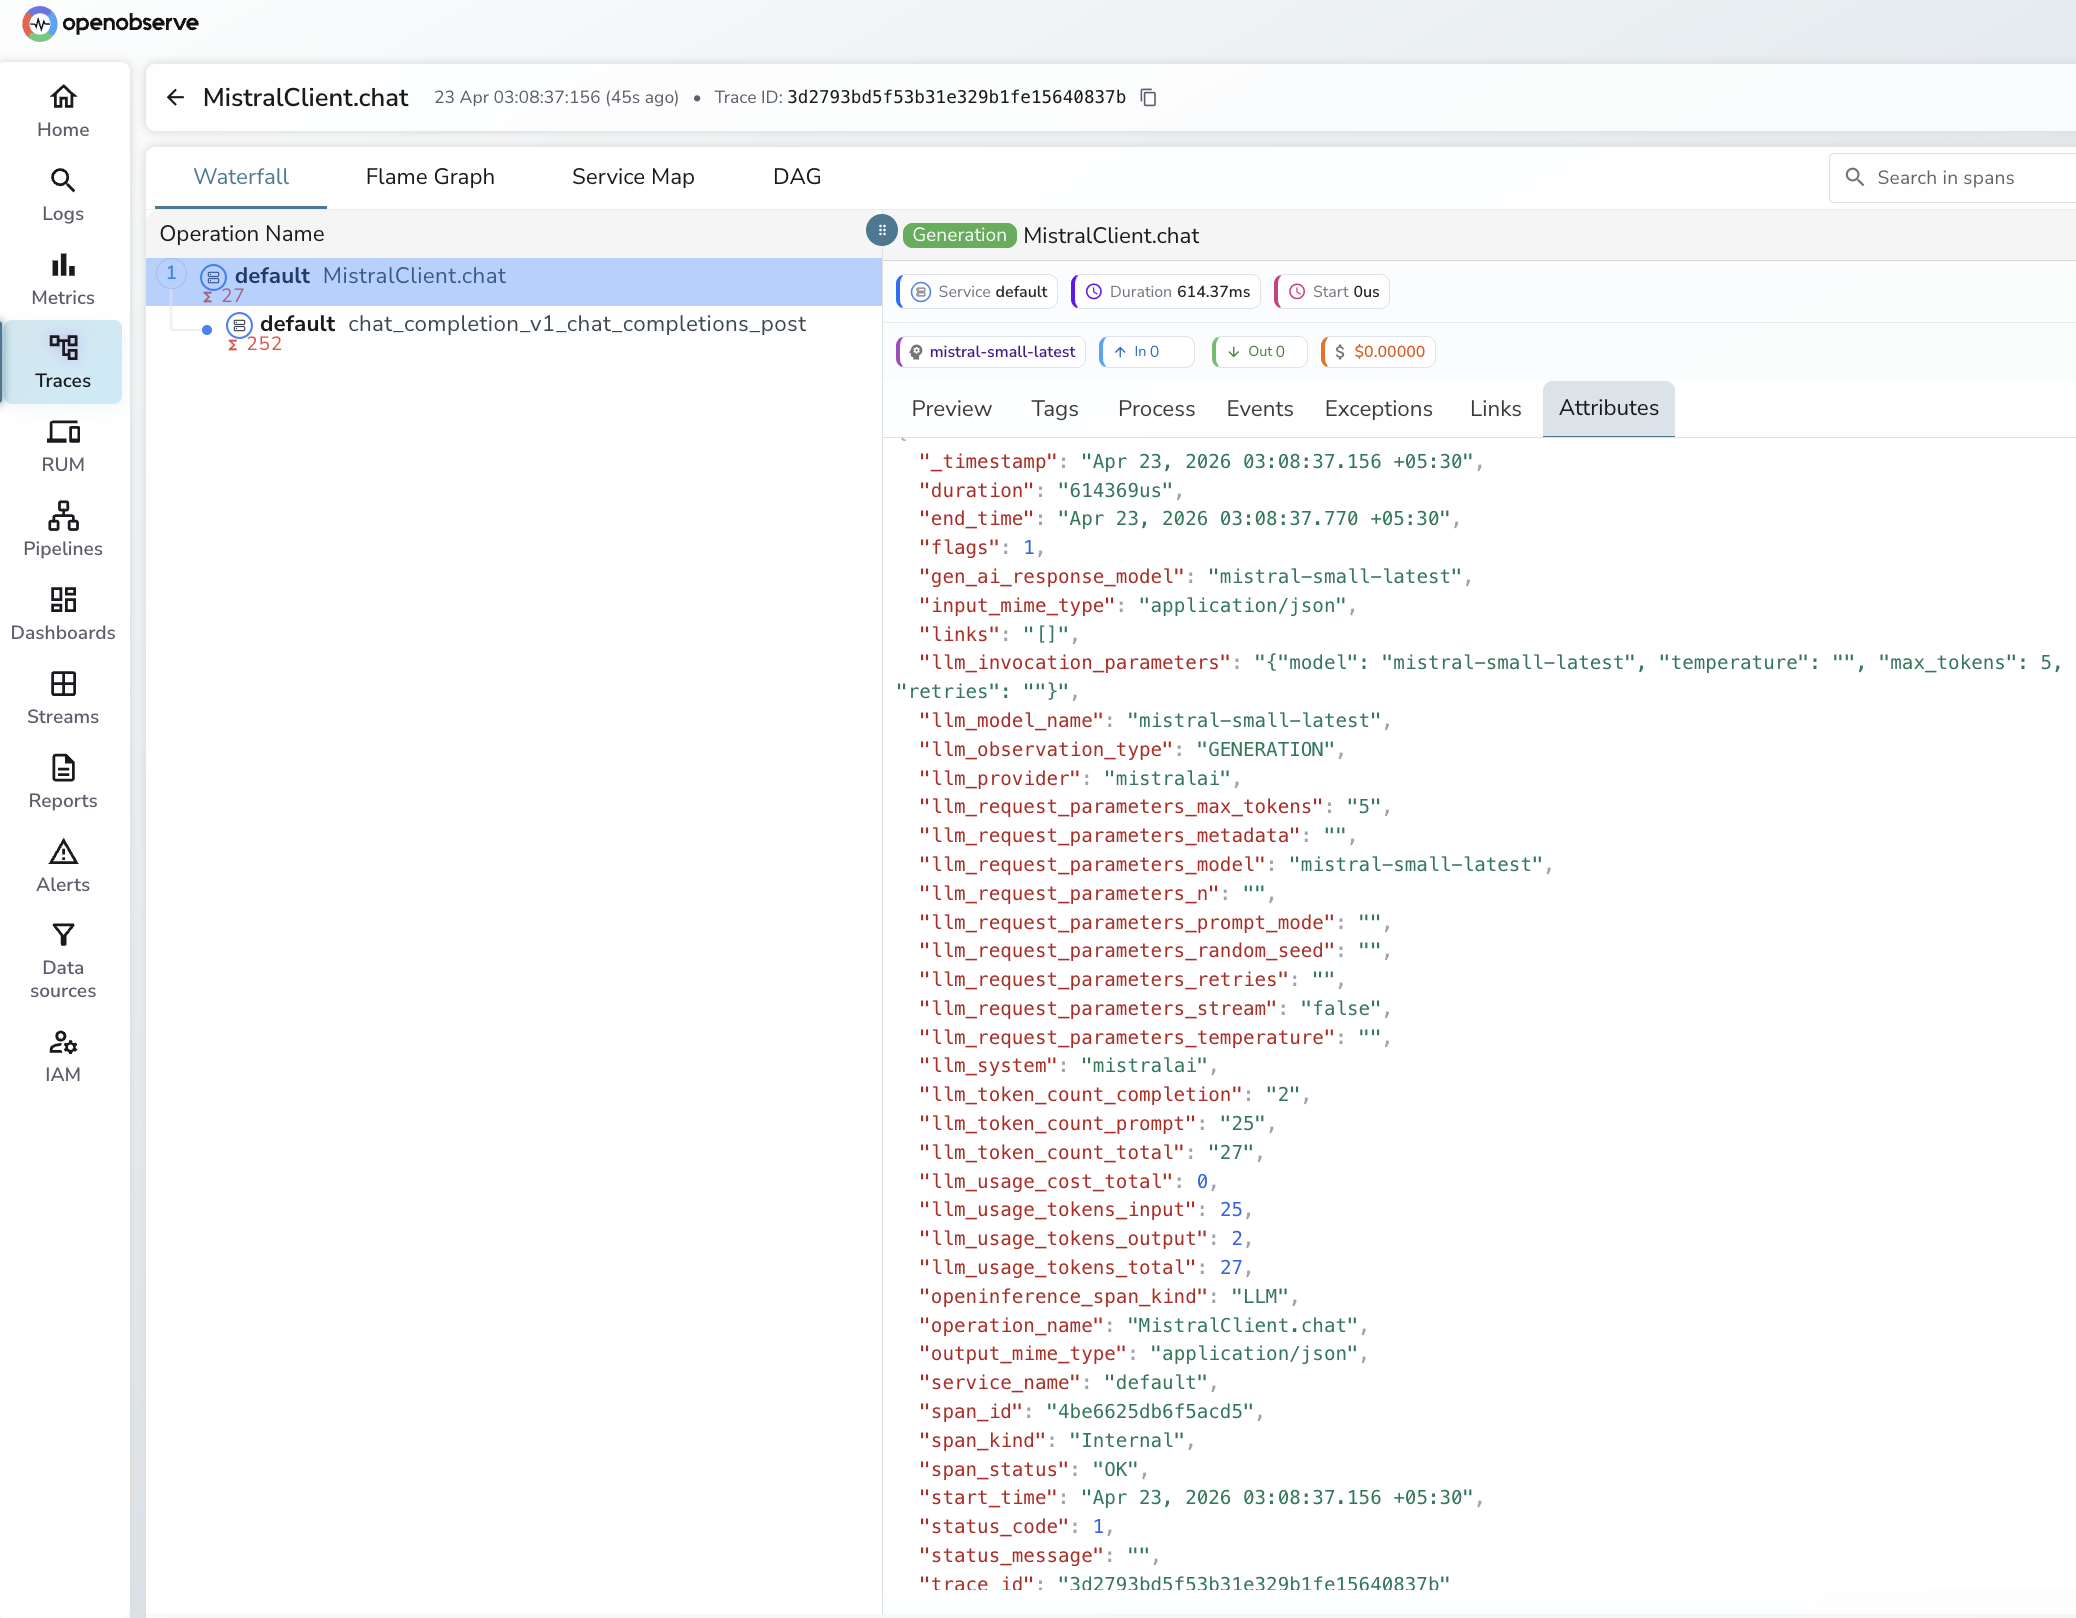
Task: Copy the trace ID using the copy icon
Action: point(1147,97)
